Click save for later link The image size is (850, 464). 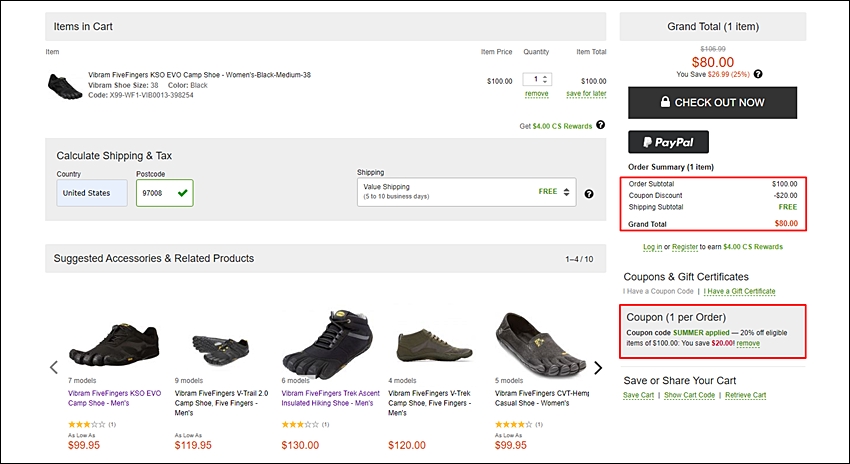(x=586, y=94)
